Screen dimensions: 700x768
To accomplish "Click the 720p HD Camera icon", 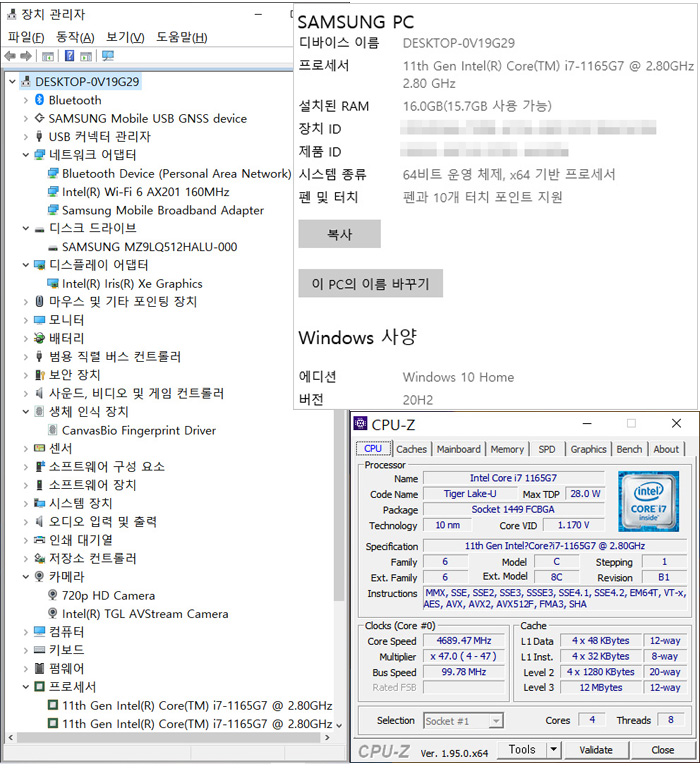I will click(52, 595).
